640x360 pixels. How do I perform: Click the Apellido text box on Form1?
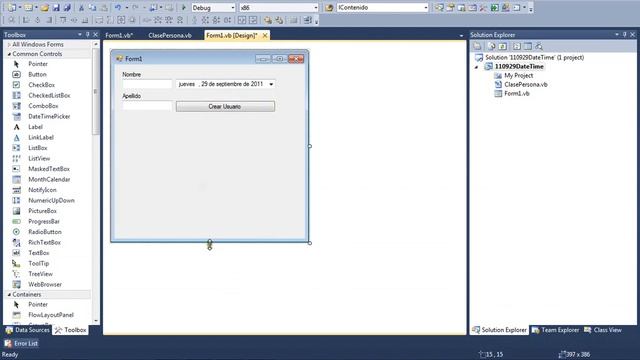147,106
